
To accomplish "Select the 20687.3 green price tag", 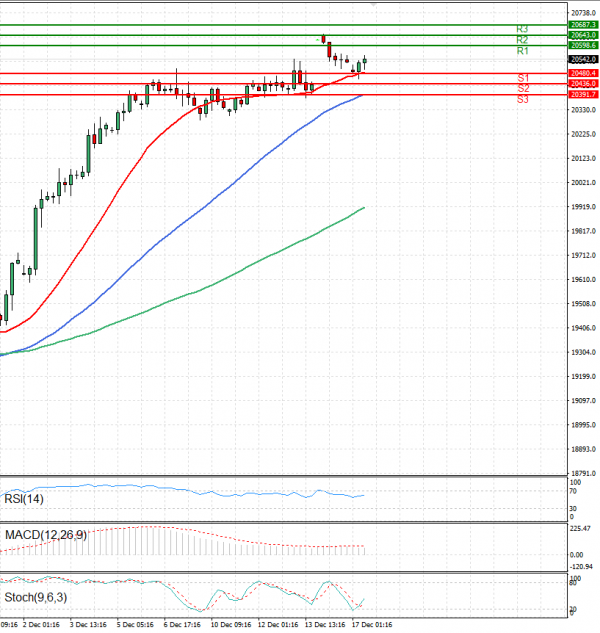I will [x=583, y=25].
